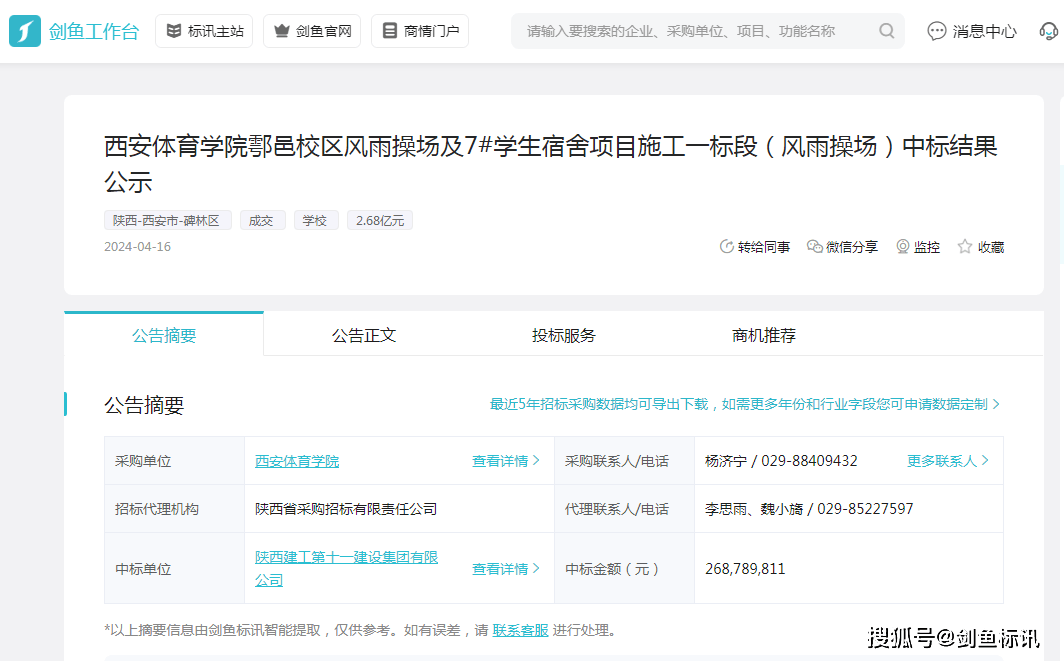Open 消息中心 message center

click(972, 31)
